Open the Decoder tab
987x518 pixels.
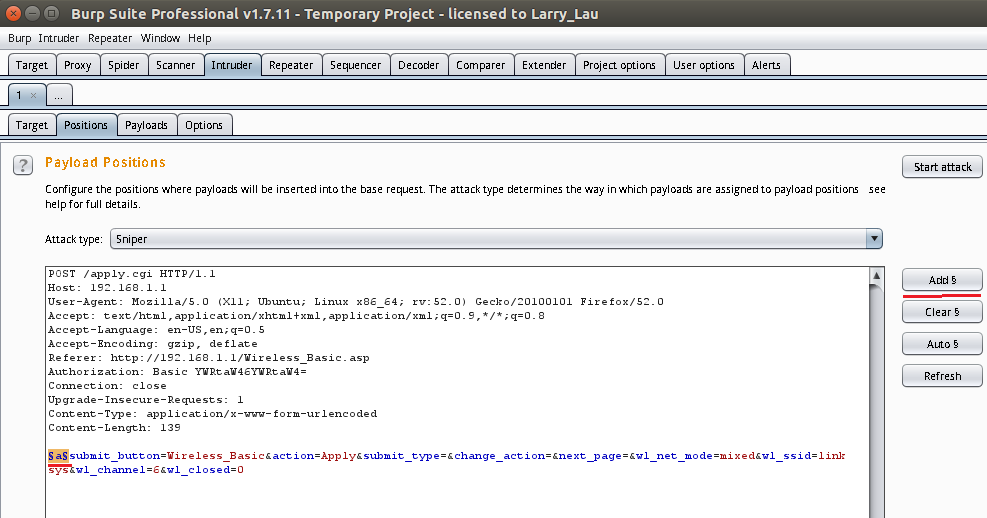(x=419, y=65)
